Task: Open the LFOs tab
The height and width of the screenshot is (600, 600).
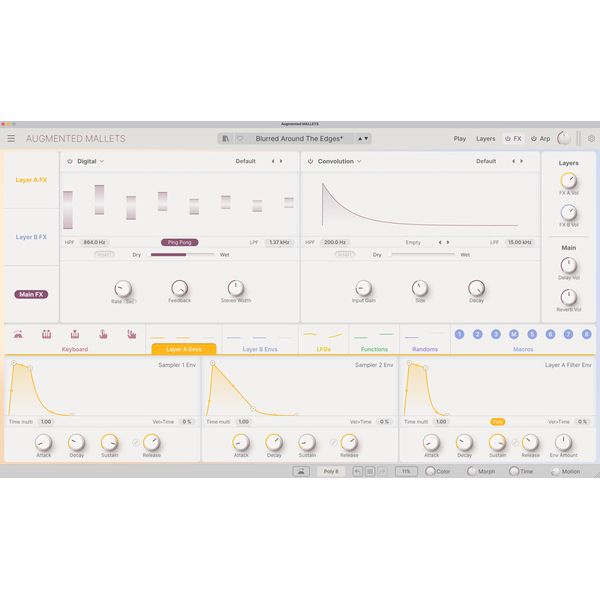Action: coord(323,349)
